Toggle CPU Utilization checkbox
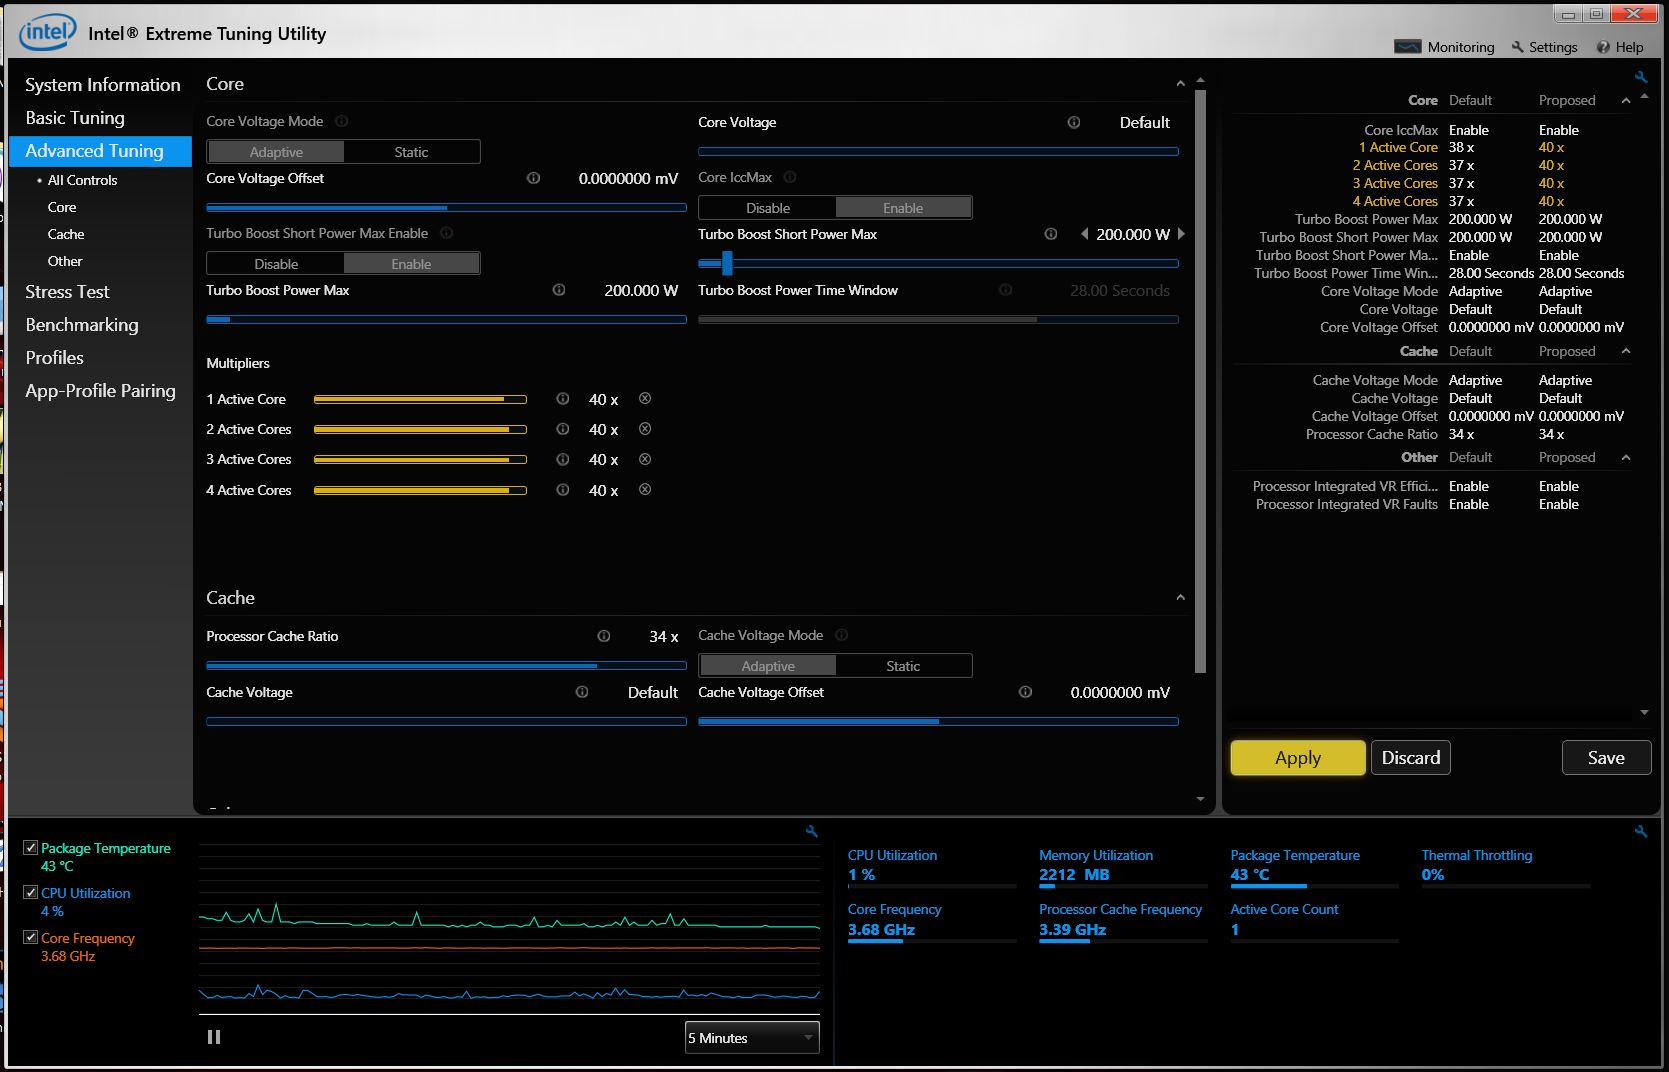Image resolution: width=1669 pixels, height=1072 pixels. point(31,892)
